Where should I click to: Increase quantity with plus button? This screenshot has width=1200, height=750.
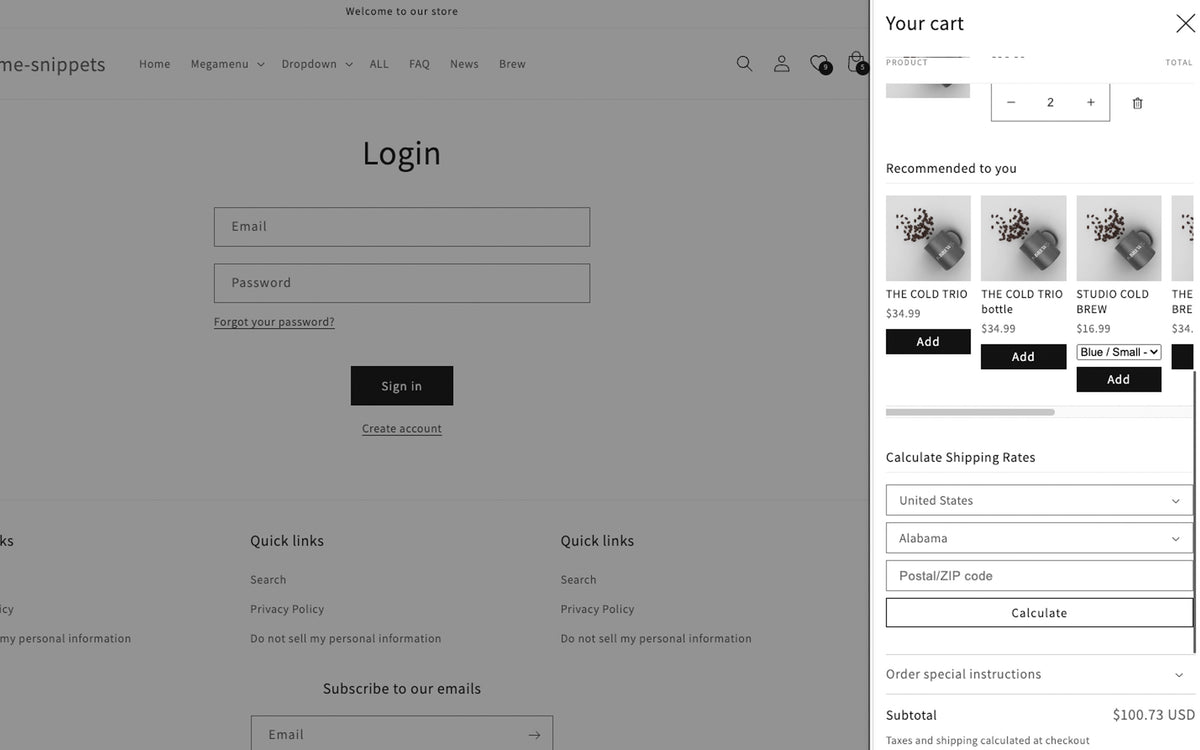point(1090,103)
